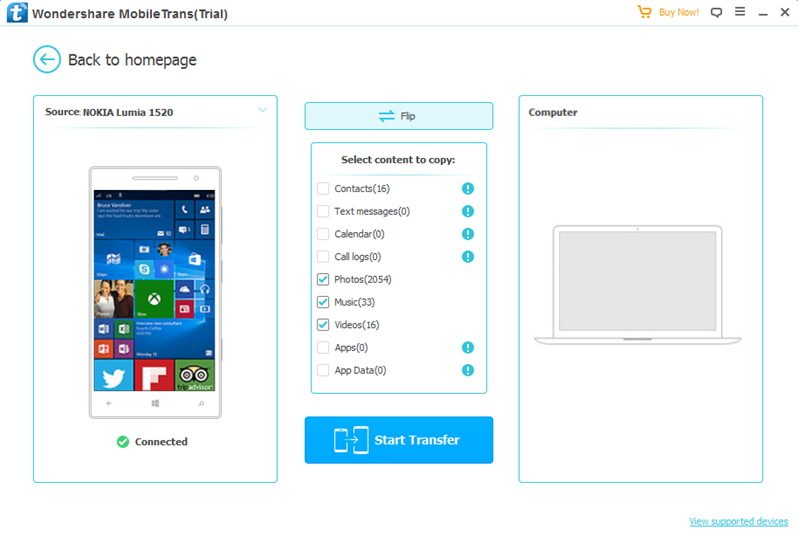Check the Contacts(16) checkbox
This screenshot has width=798, height=535.
tap(323, 189)
